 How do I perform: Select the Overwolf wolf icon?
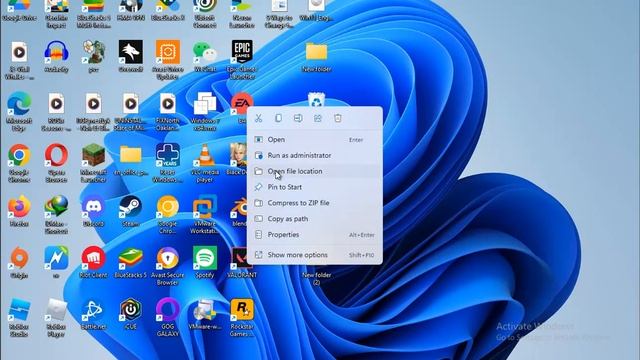tap(131, 51)
